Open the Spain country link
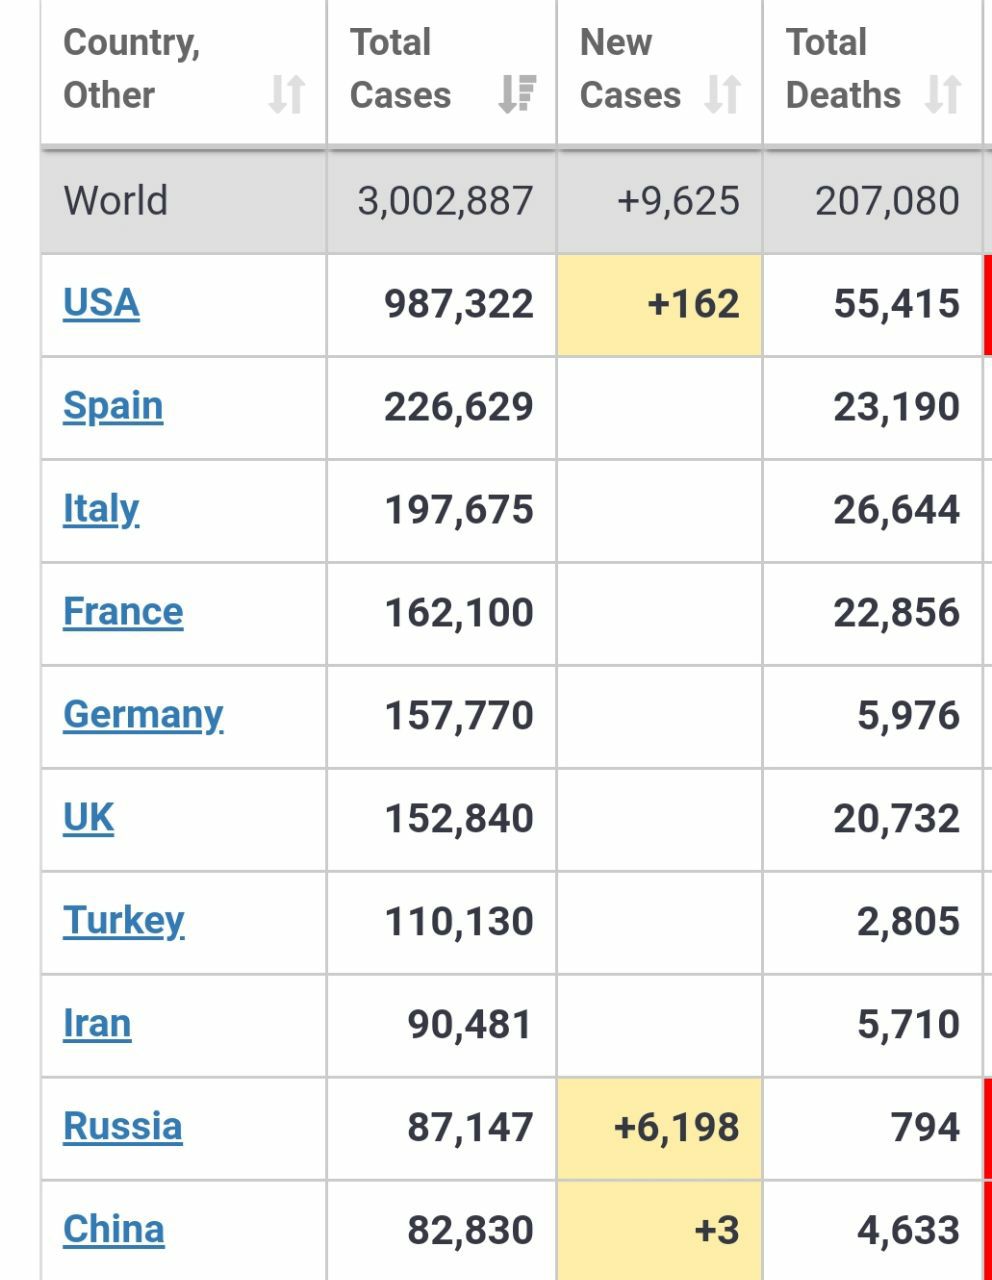This screenshot has height=1280, width=992. [113, 406]
